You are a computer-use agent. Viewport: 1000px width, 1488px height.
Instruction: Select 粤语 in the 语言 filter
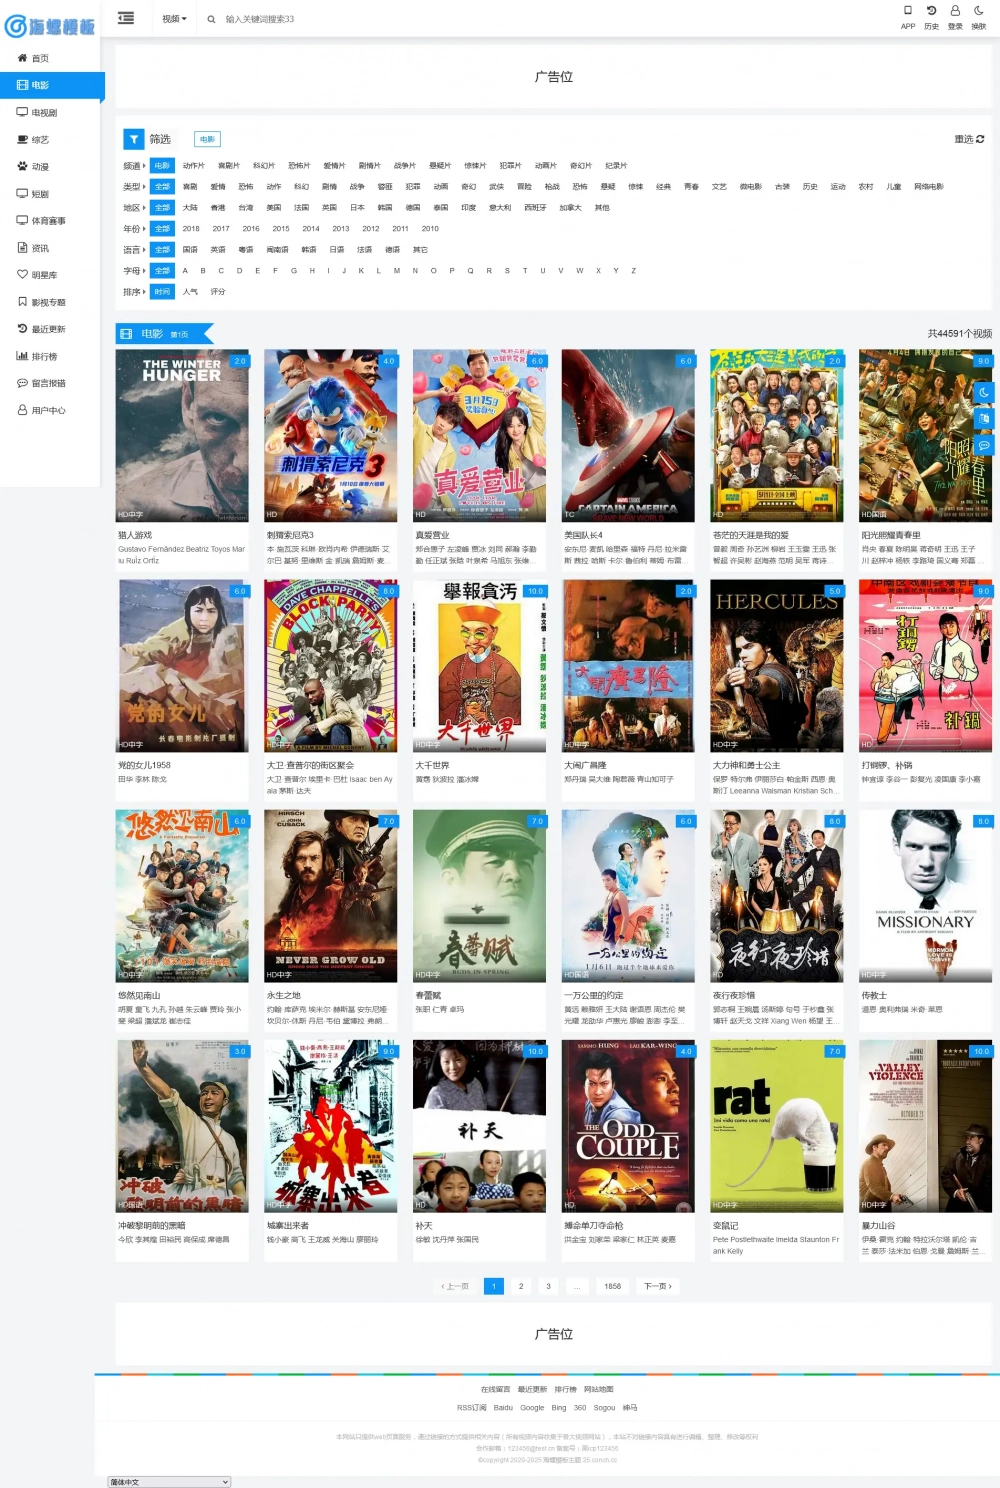pos(246,250)
